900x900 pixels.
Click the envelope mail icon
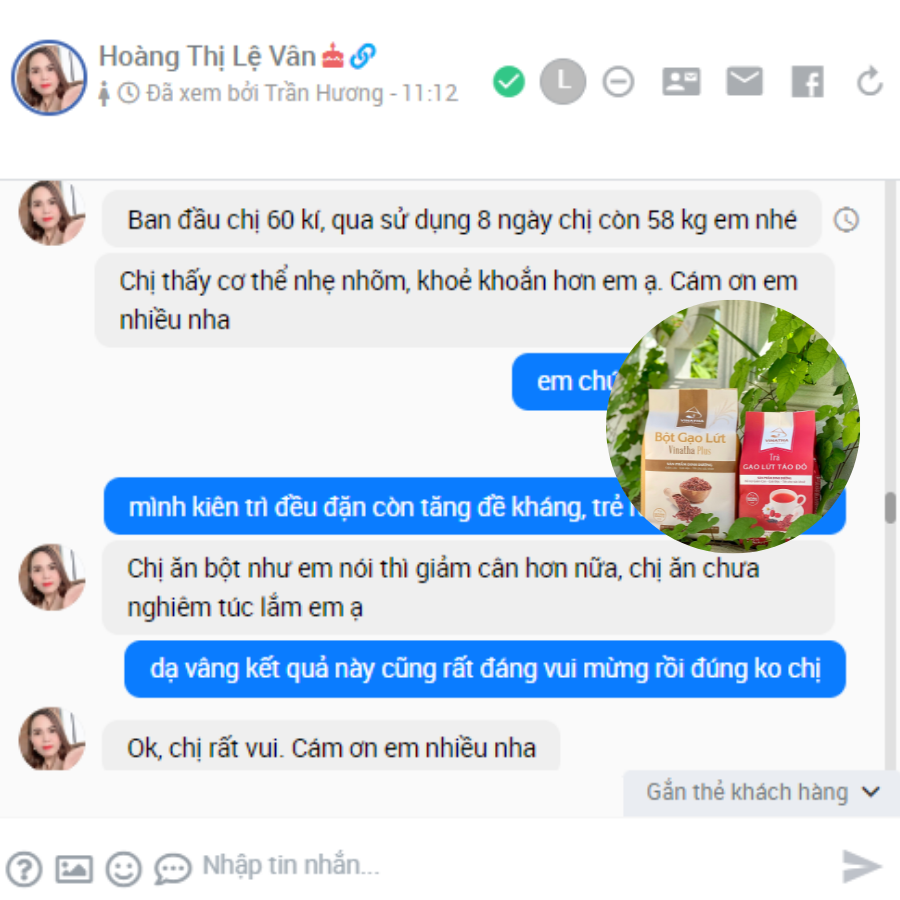(x=744, y=81)
